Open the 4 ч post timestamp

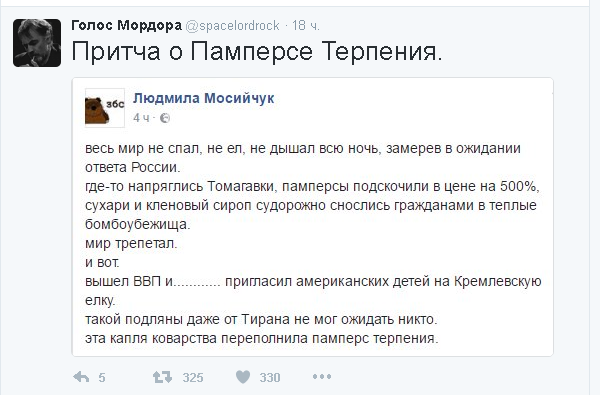(141, 118)
